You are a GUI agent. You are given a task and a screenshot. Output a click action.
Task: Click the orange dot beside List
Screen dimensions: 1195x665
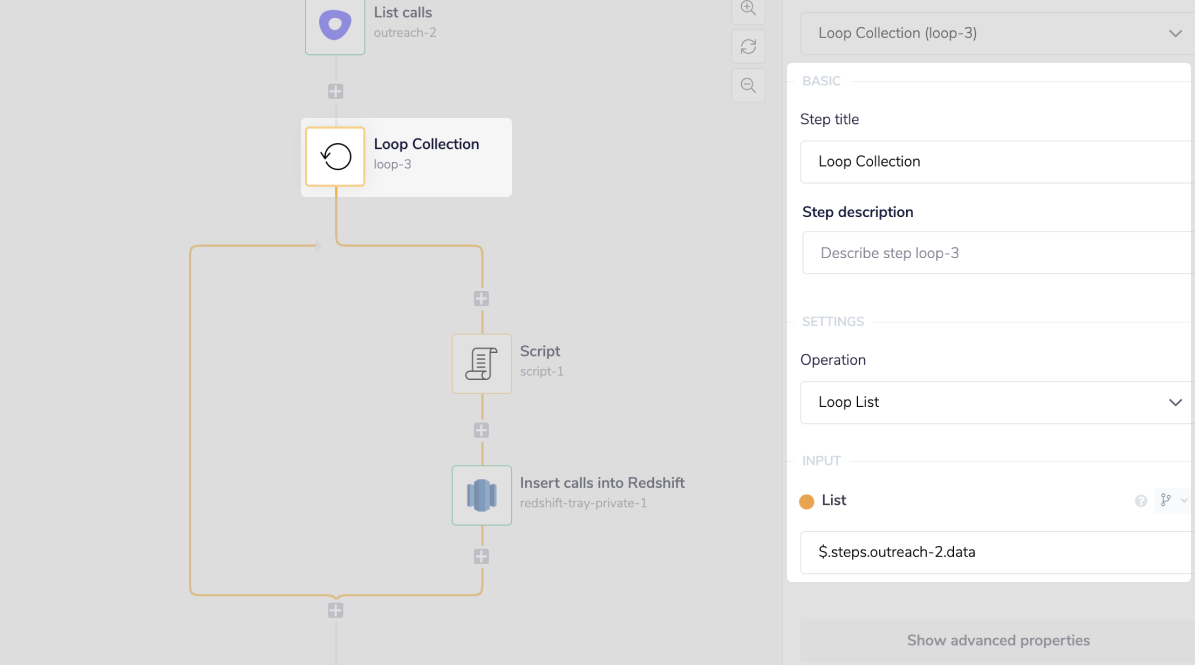pos(807,502)
